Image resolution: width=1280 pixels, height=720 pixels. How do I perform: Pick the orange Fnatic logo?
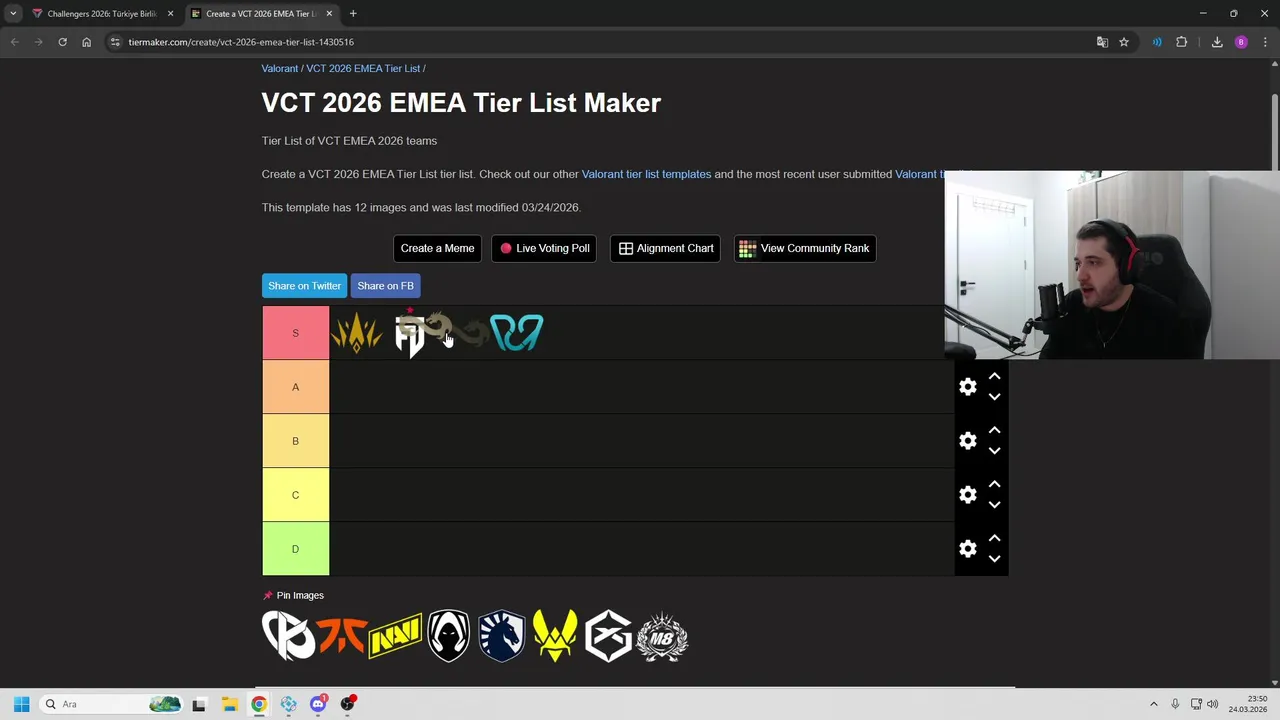341,636
